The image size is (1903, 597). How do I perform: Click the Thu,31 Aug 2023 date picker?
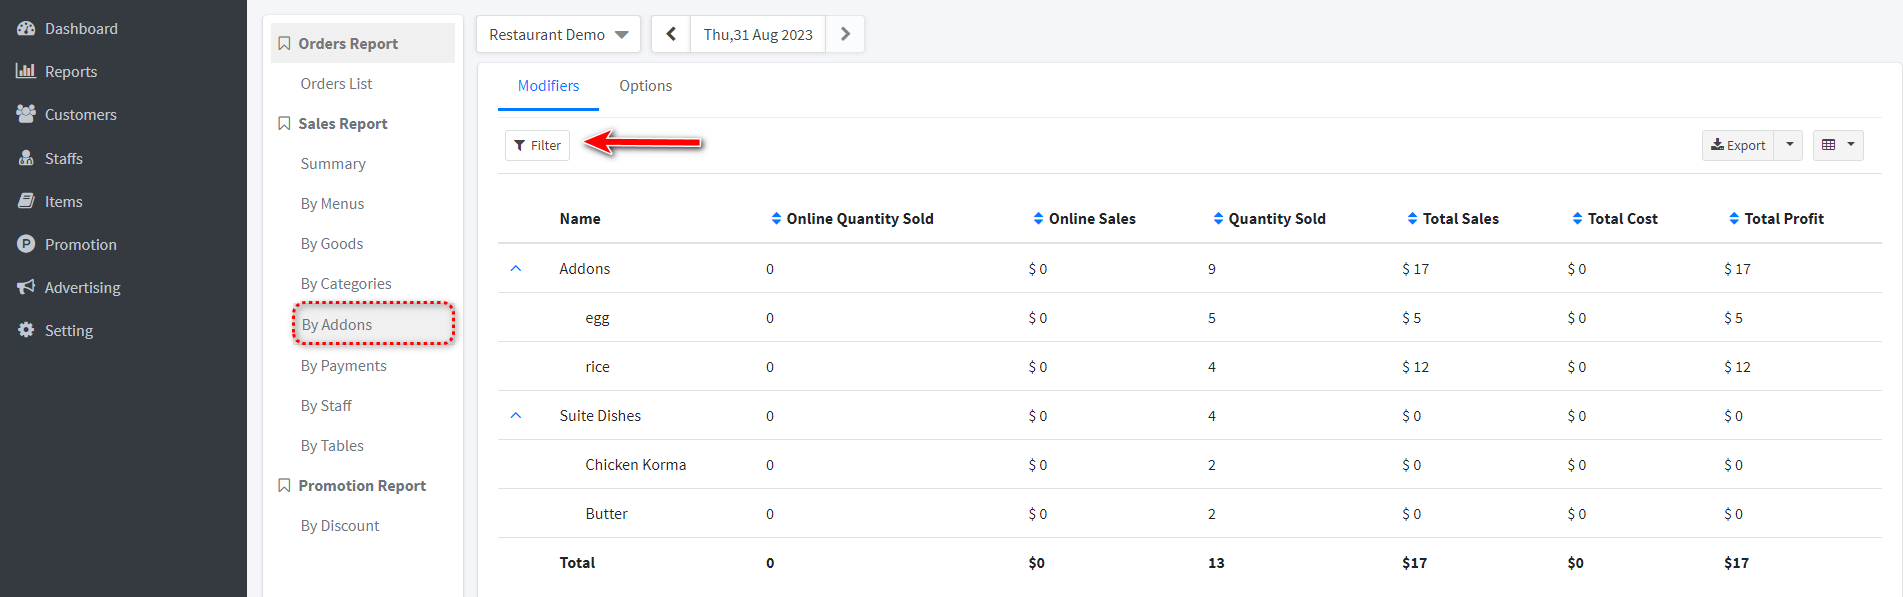click(x=758, y=34)
